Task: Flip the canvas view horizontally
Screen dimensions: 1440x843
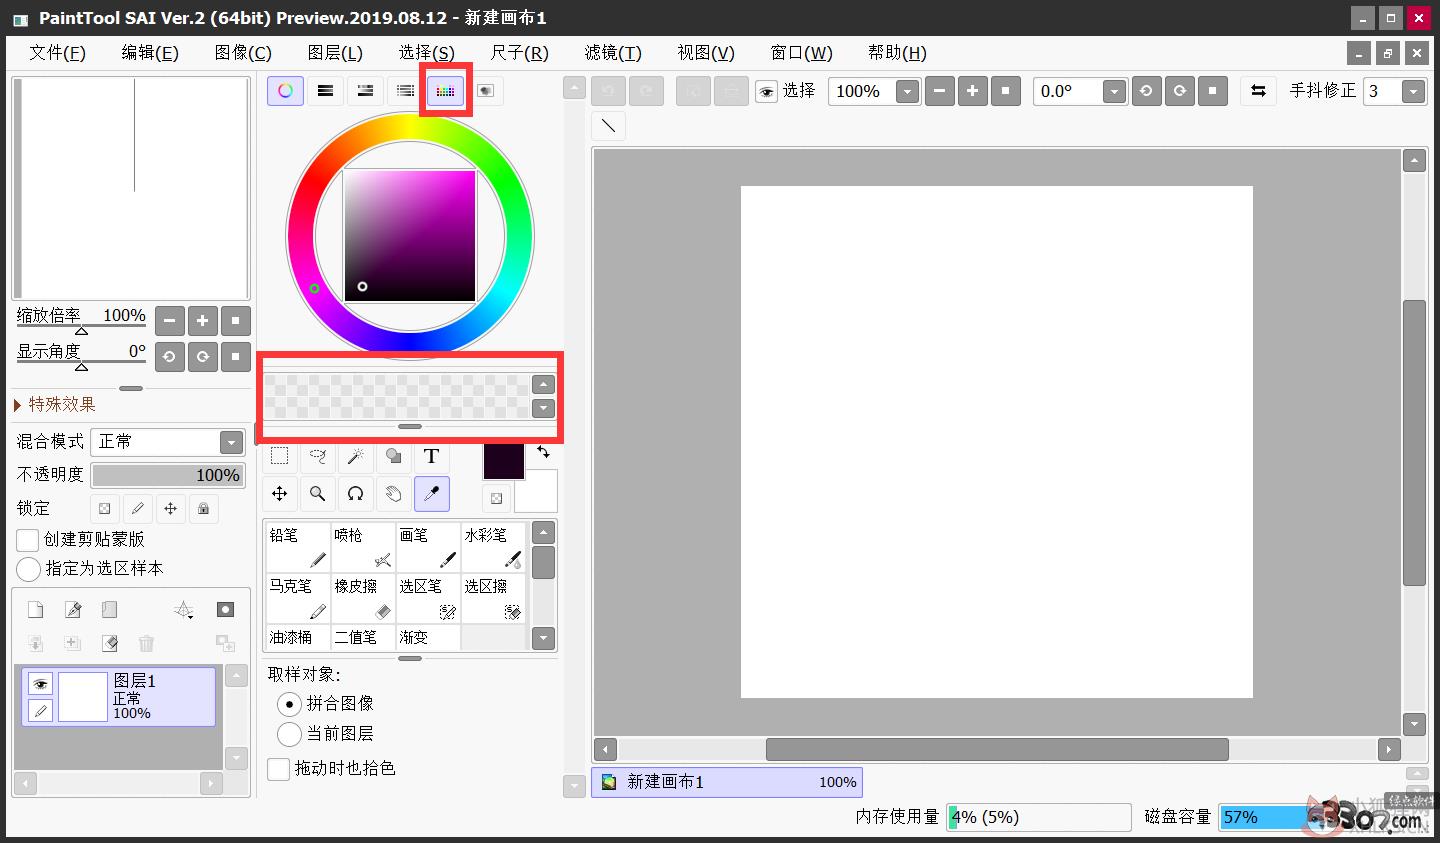Action: [1259, 91]
